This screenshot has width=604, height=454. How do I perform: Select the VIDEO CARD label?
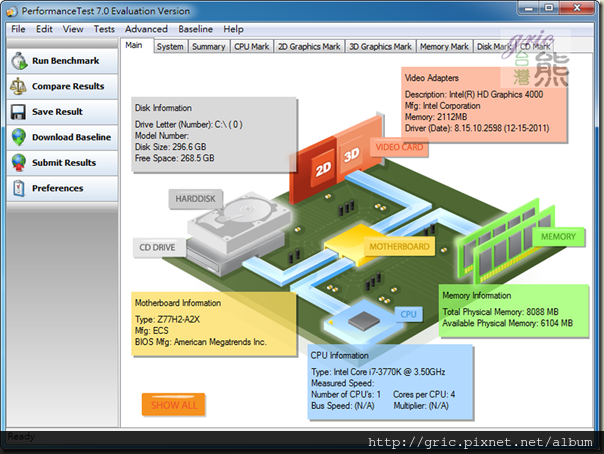[x=399, y=147]
